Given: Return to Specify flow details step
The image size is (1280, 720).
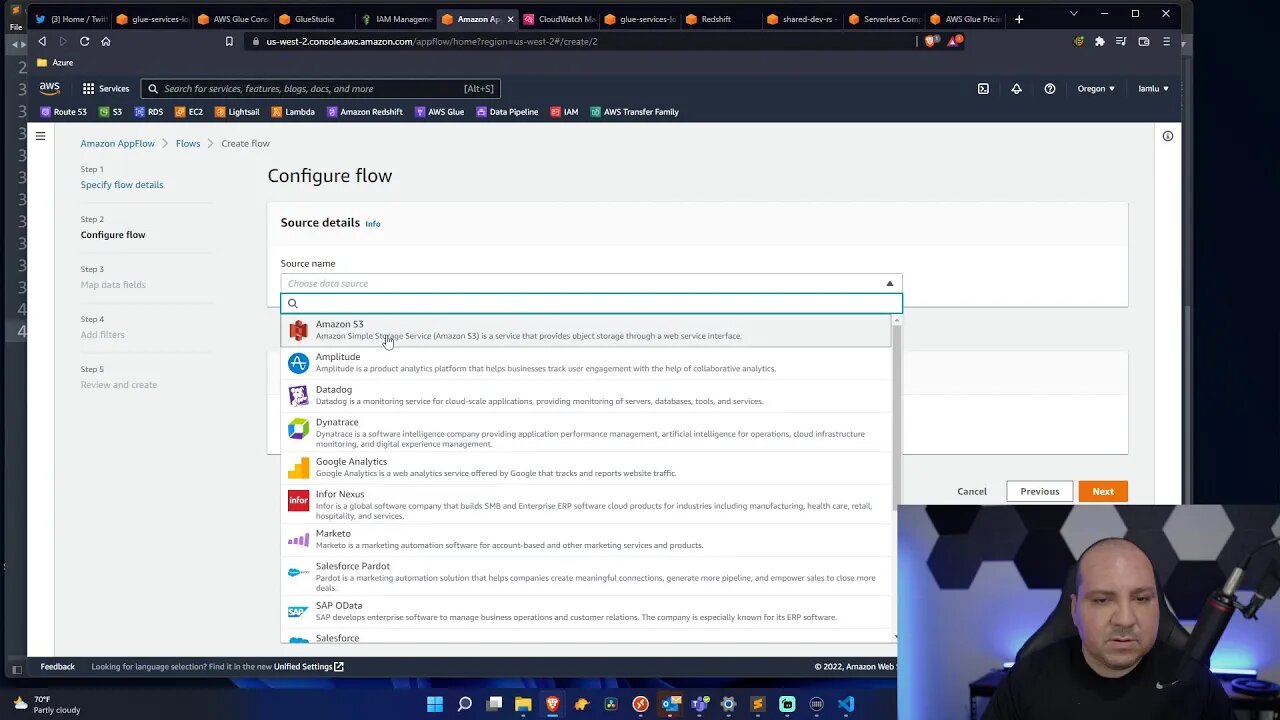Looking at the screenshot, I should click(x=122, y=185).
